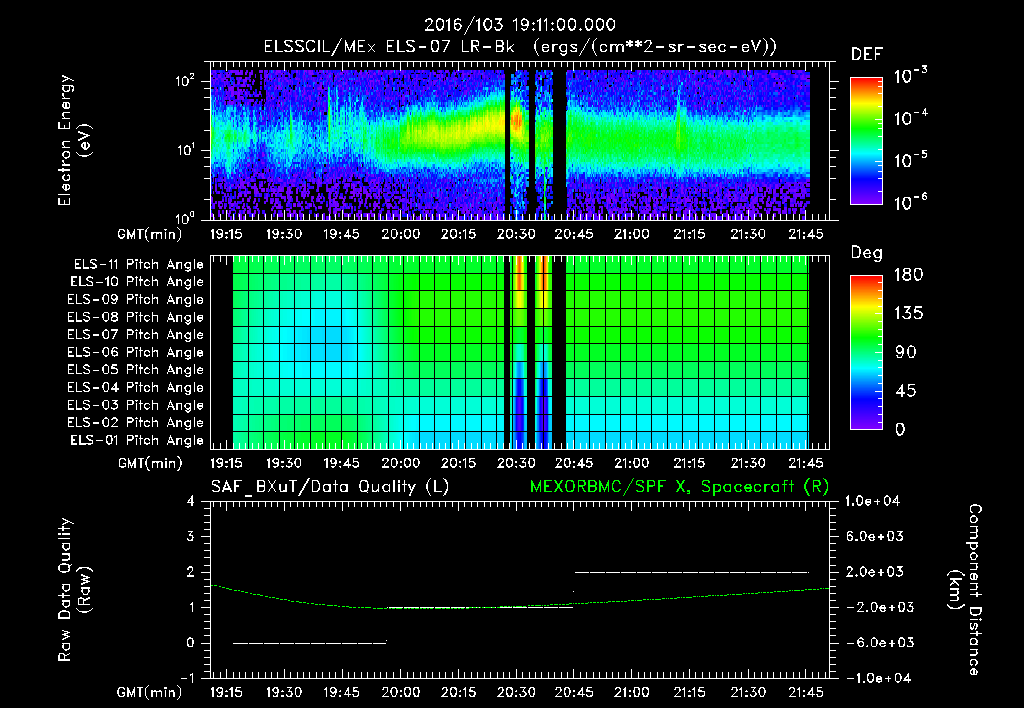Click the 1.0e+04 right-axis value
The image size is (1024, 708).
point(872,502)
